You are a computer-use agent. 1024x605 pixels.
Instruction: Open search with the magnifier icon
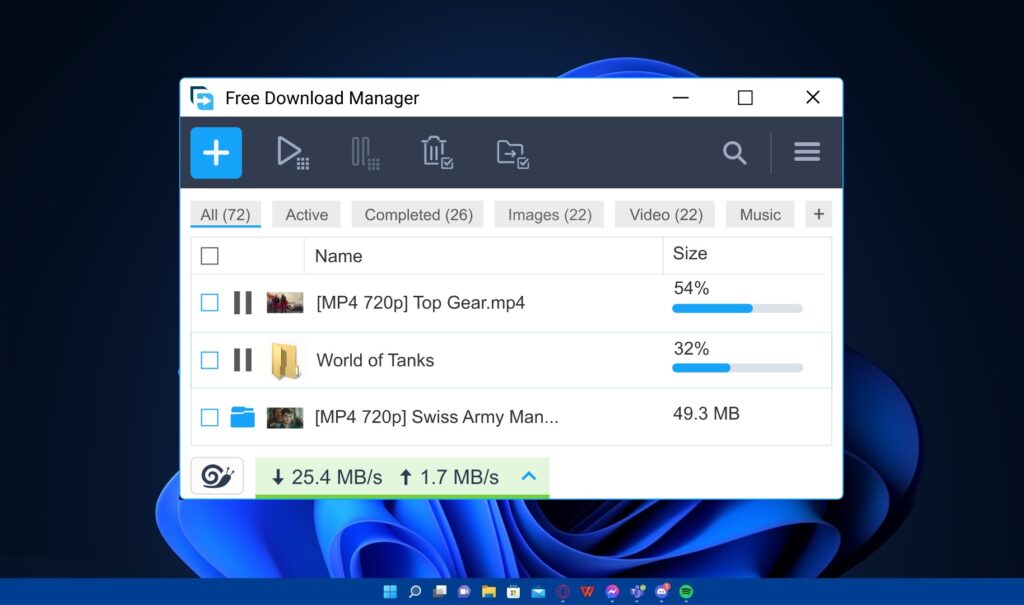pyautogui.click(x=735, y=153)
